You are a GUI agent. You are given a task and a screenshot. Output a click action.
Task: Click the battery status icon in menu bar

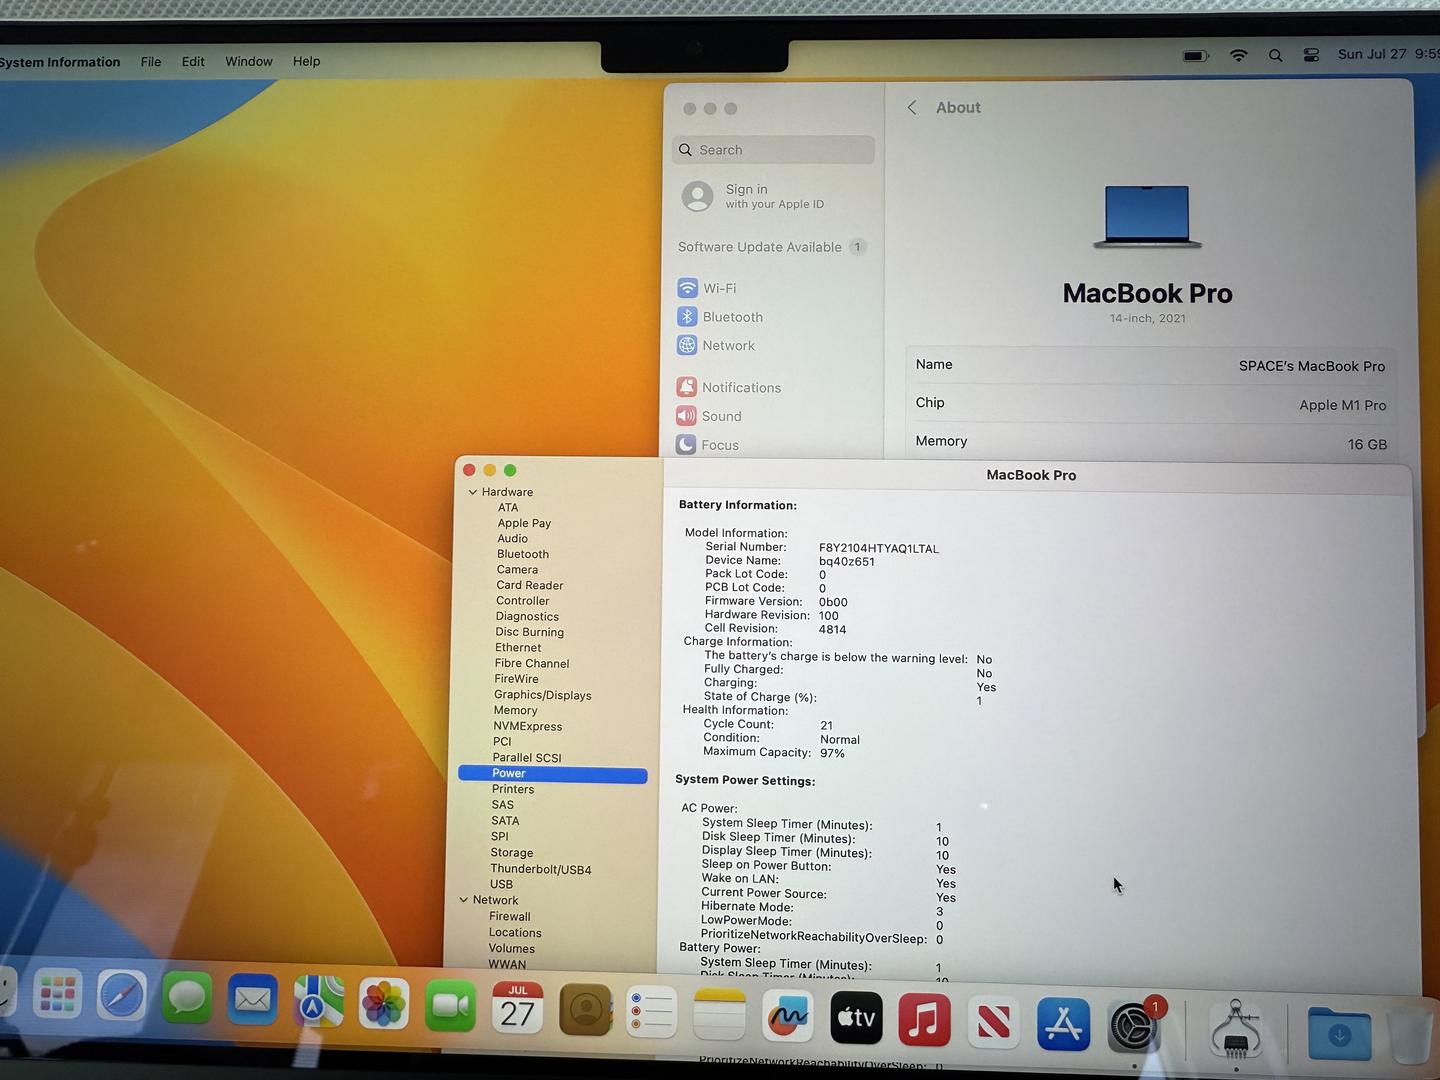pyautogui.click(x=1196, y=56)
